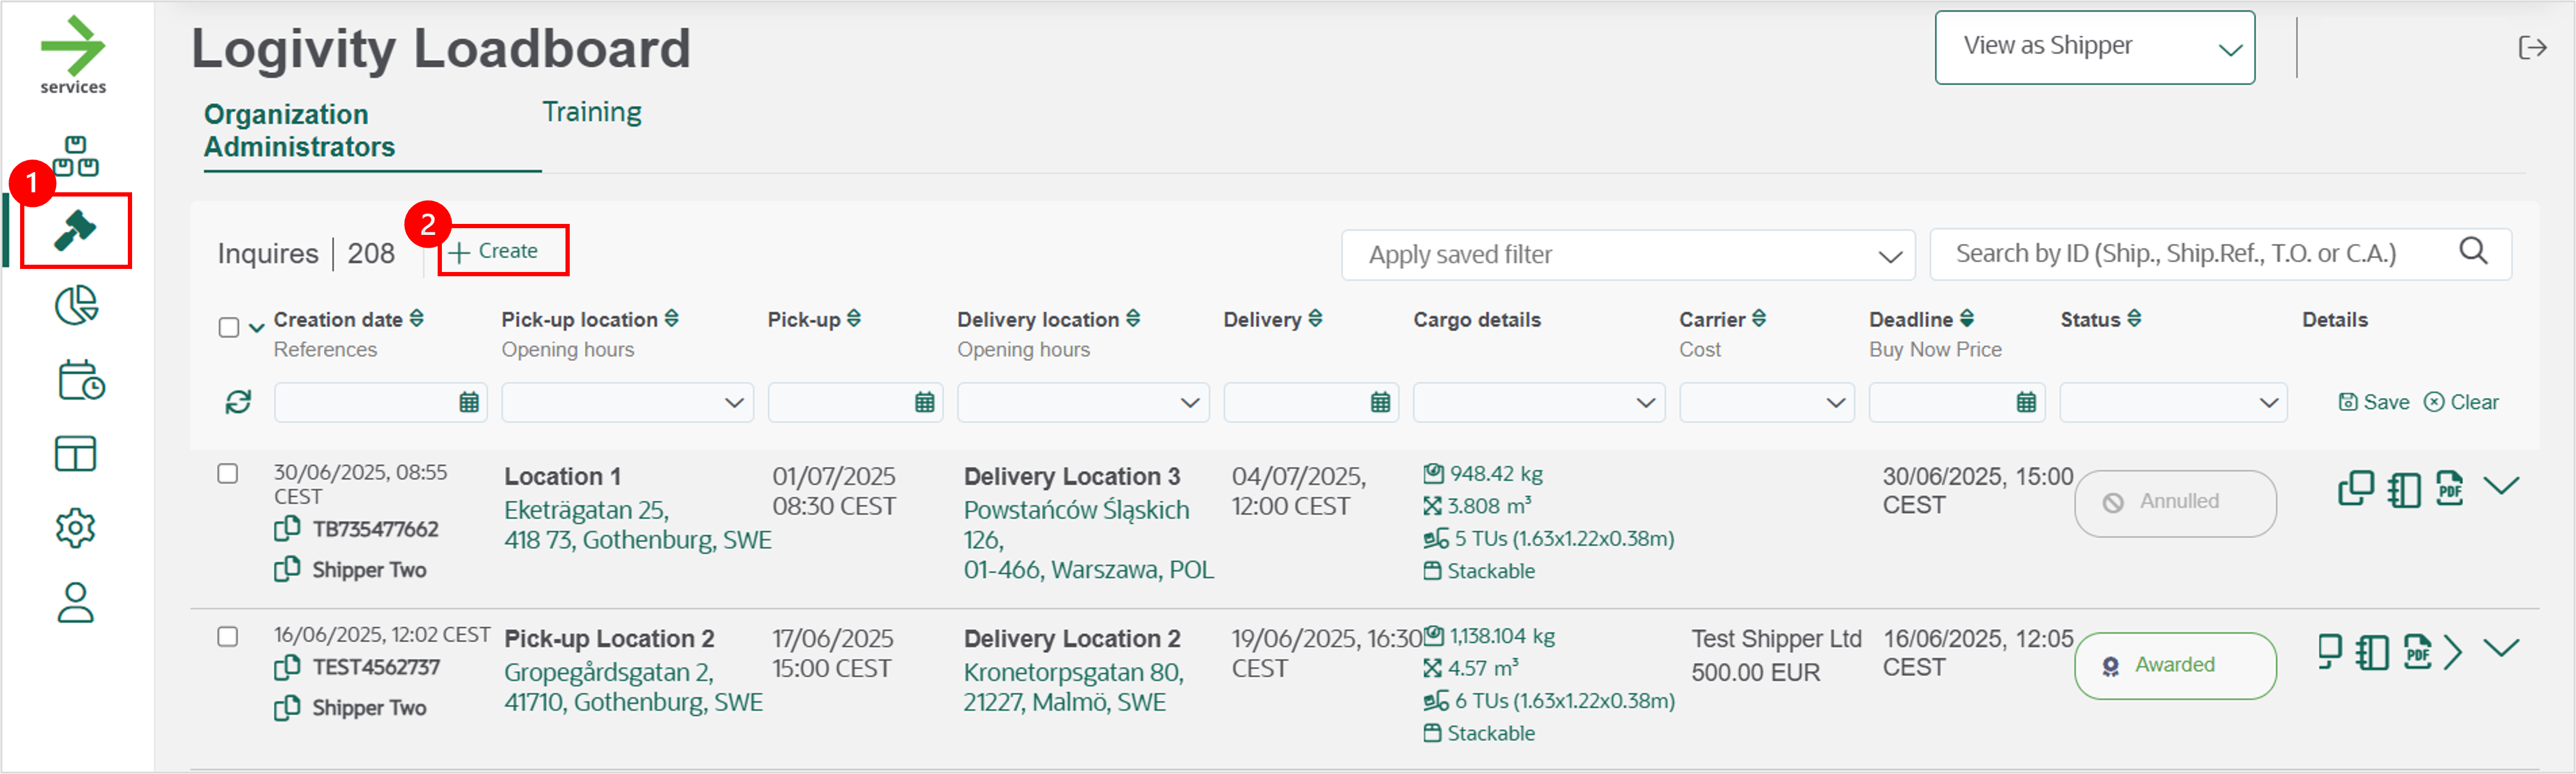
Task: Save the current filter
Action: pos(2373,402)
